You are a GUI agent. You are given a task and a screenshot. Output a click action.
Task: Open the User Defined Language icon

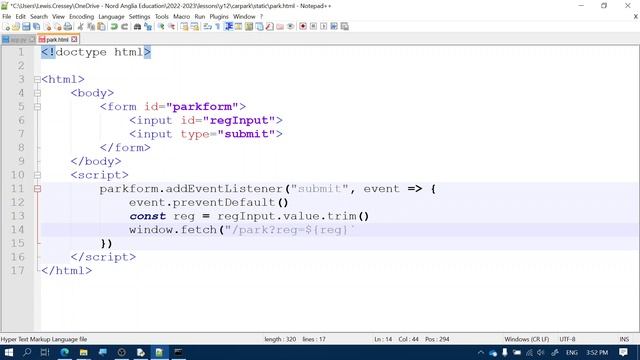click(238, 27)
